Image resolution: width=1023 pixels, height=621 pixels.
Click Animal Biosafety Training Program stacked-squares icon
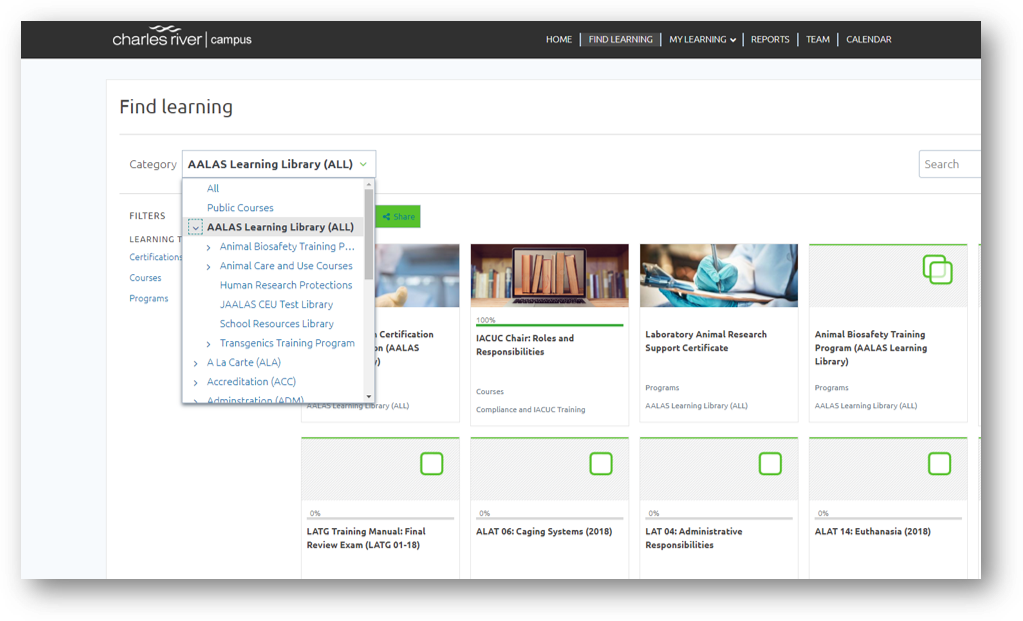click(x=938, y=269)
